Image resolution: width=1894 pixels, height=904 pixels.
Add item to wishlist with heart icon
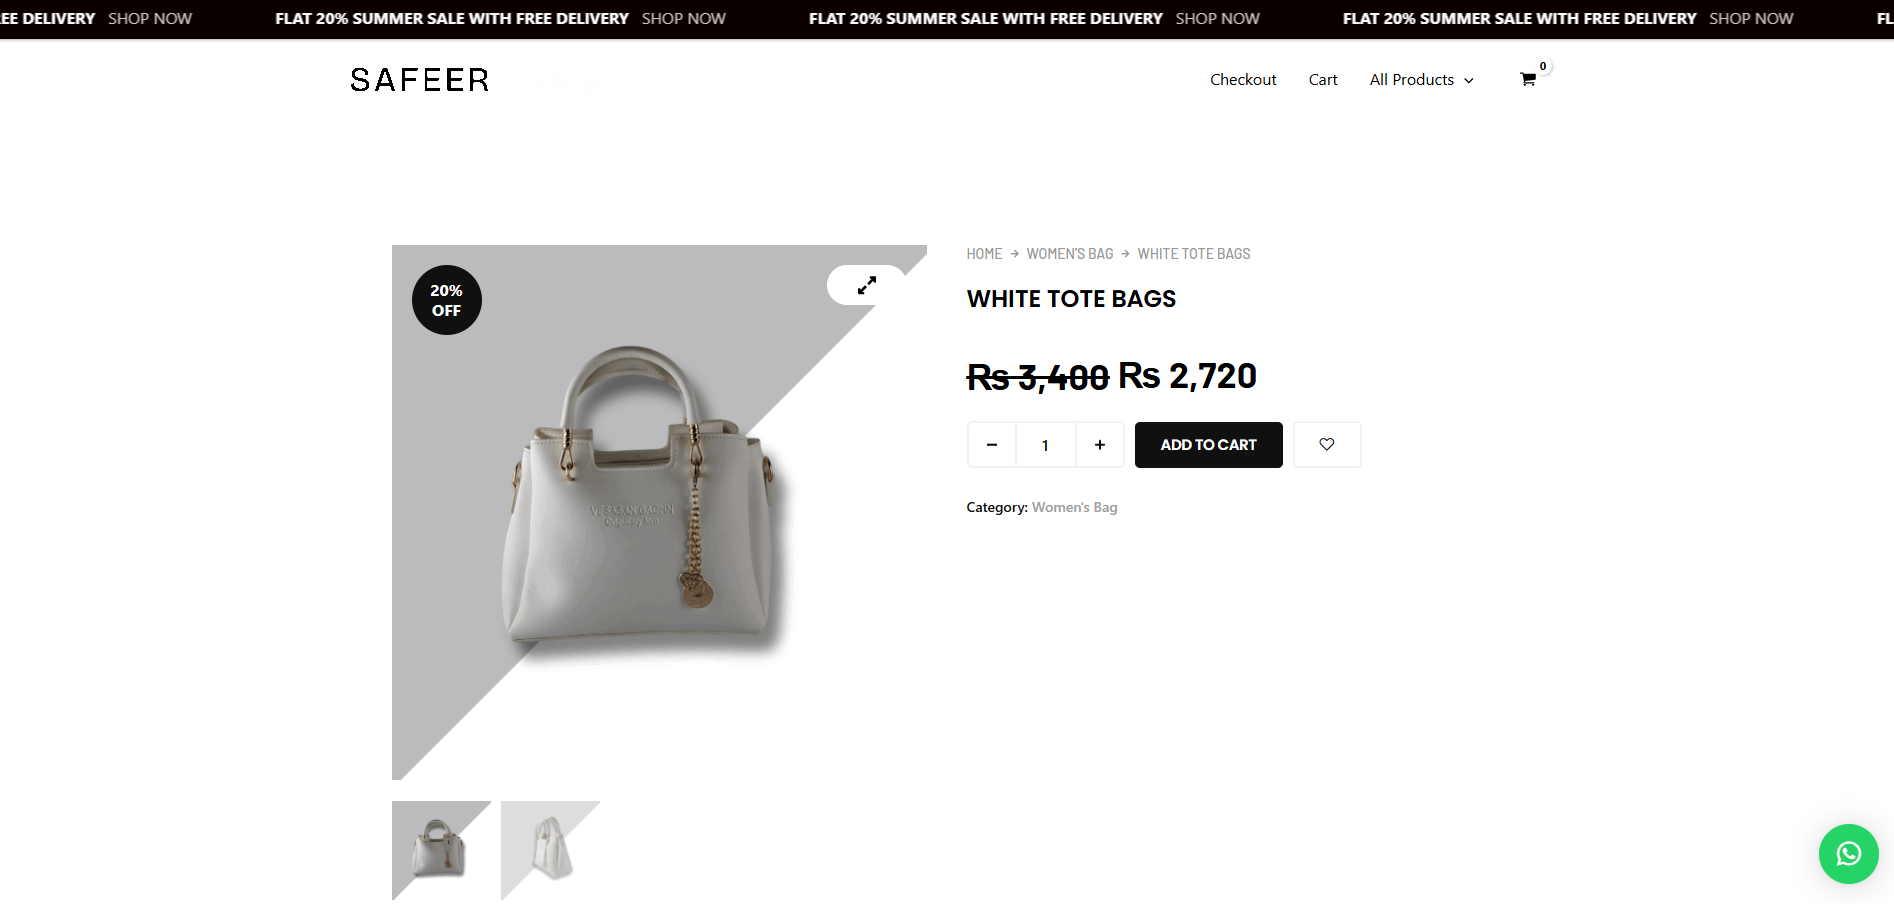[x=1327, y=445]
